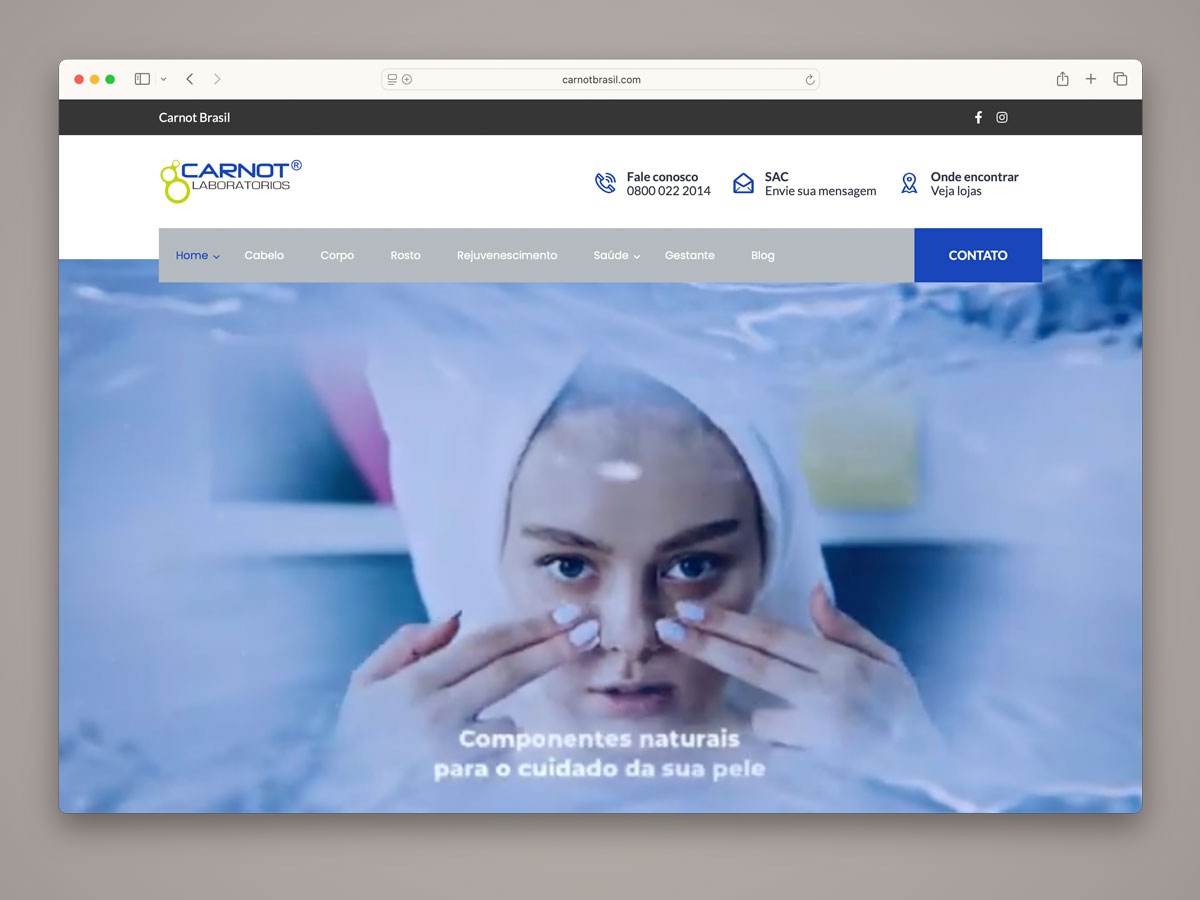Open the sidebar options chevron
The image size is (1200, 900).
pos(163,79)
